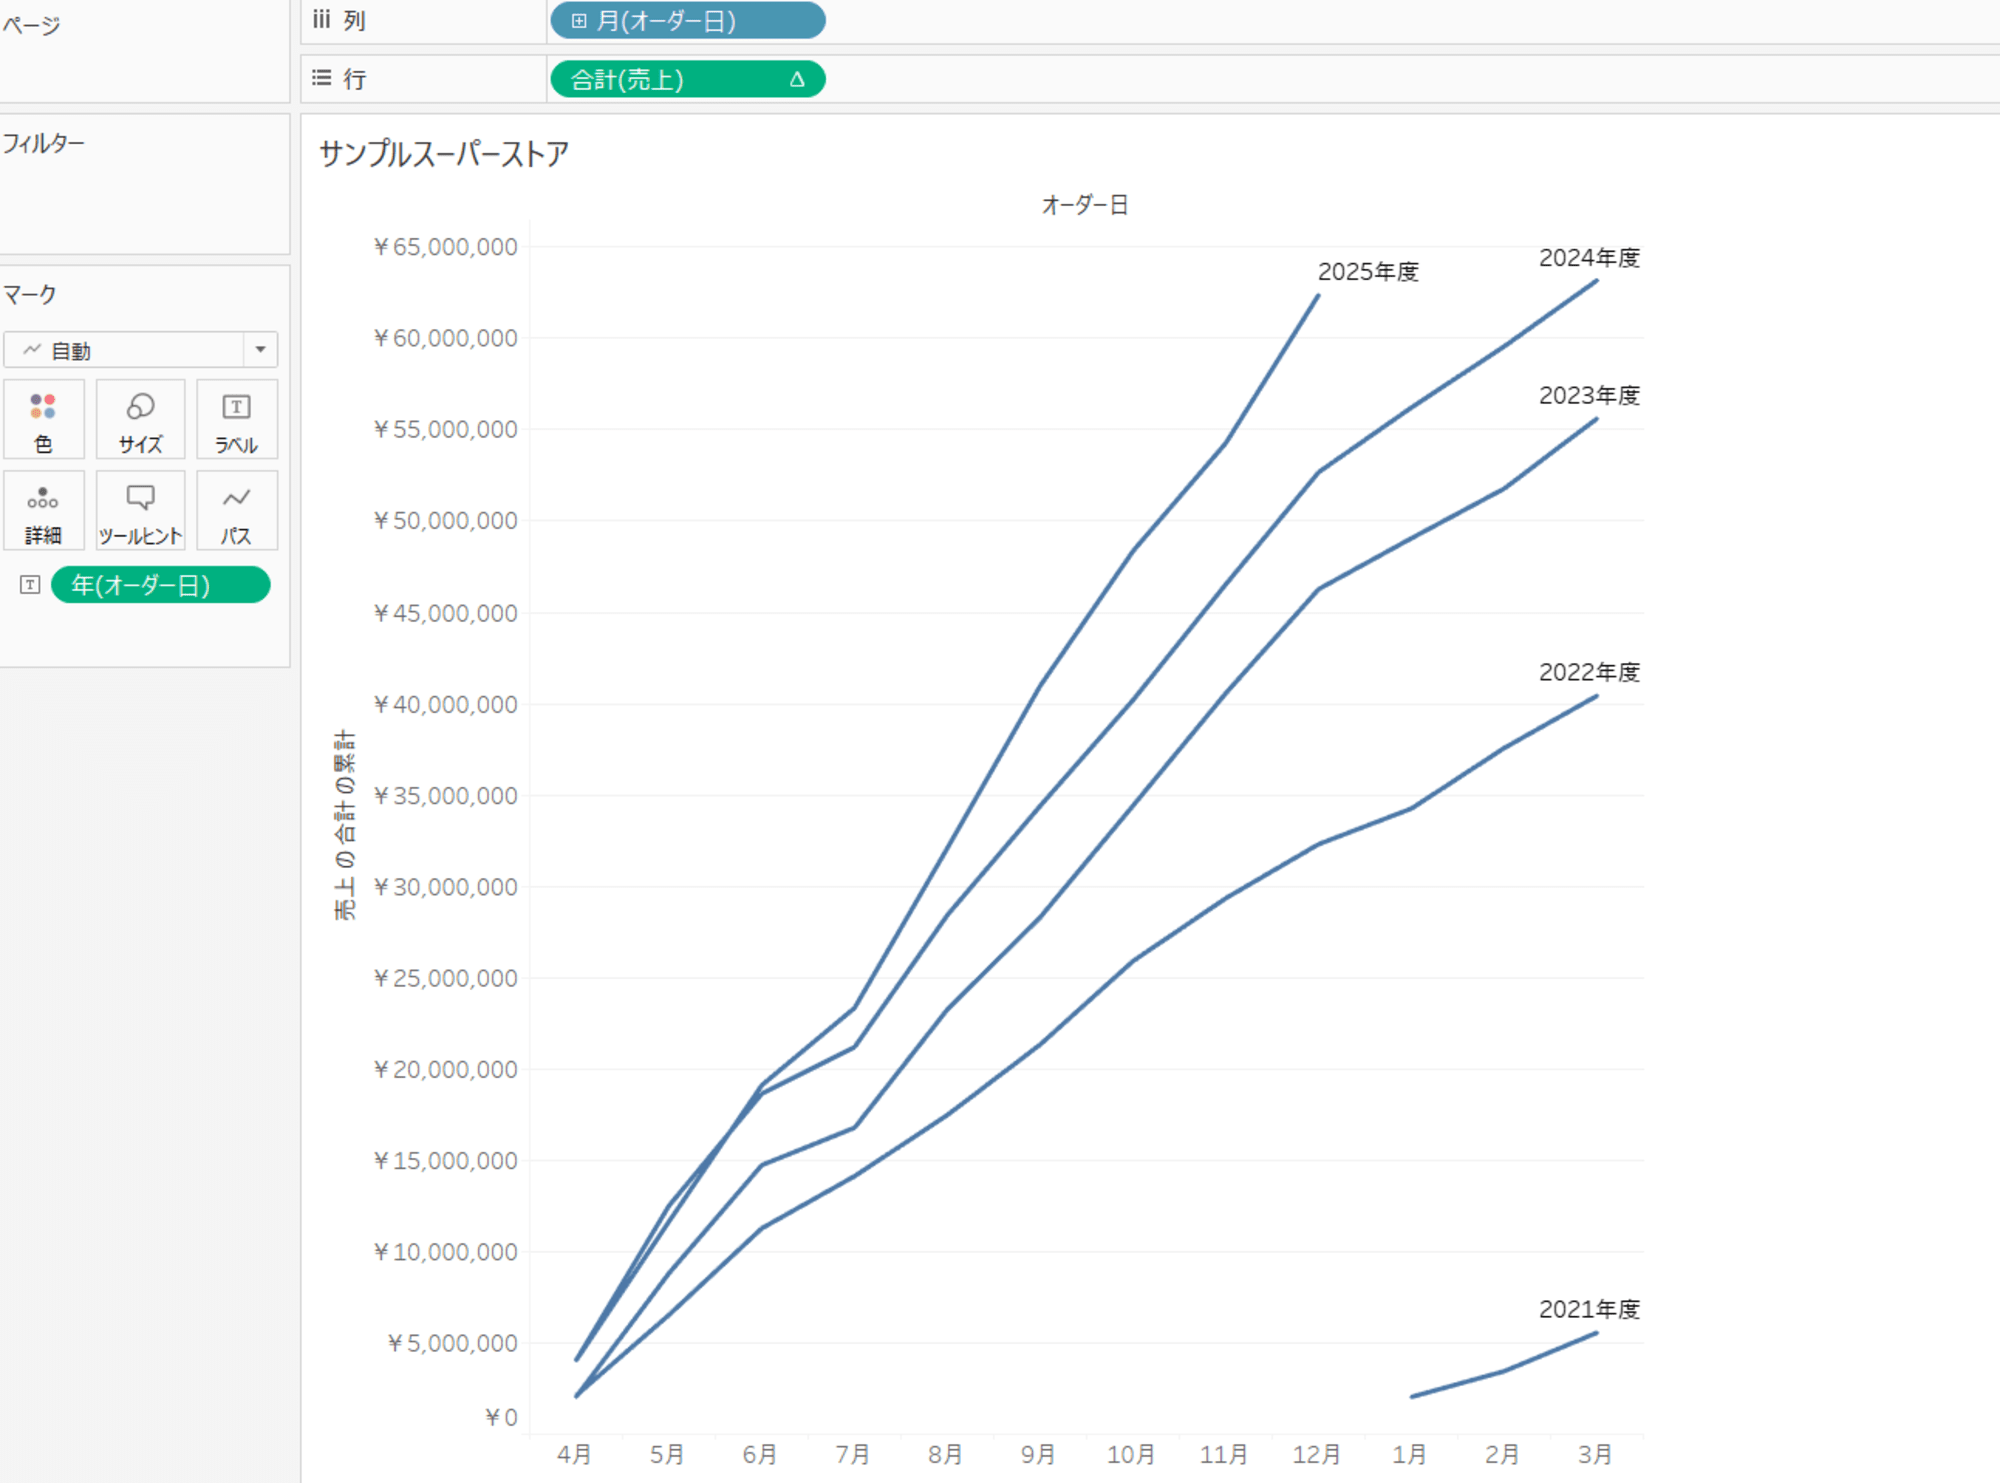The image size is (2000, 1483).
Task: Expand the plus icon on 月(オーダー日) pill
Action: (x=579, y=21)
